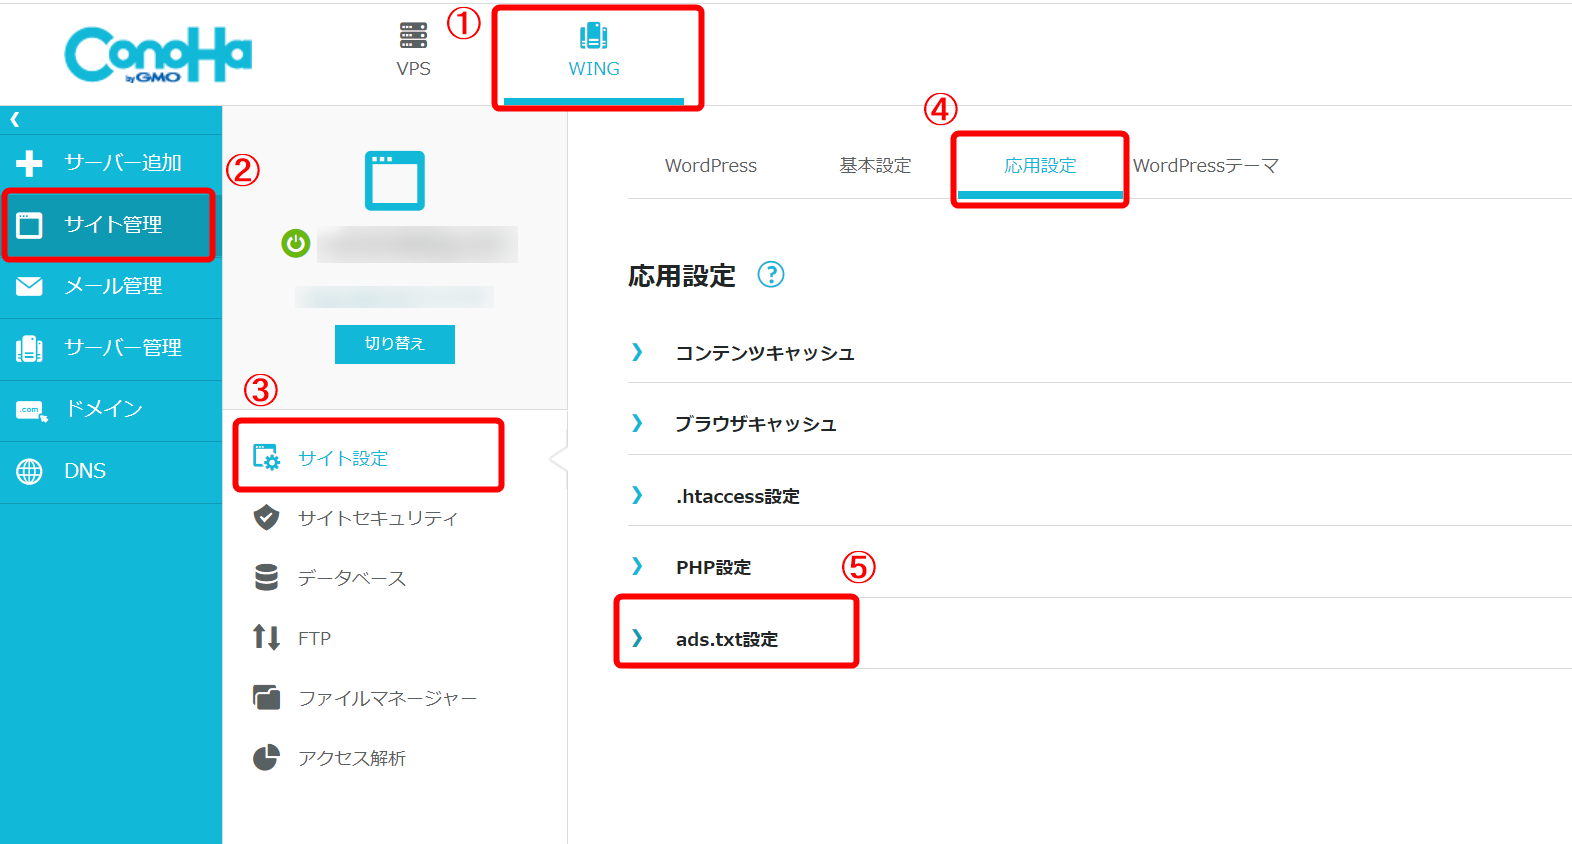Click the 応用設定 heading
The height and width of the screenshot is (844, 1572).
[682, 276]
